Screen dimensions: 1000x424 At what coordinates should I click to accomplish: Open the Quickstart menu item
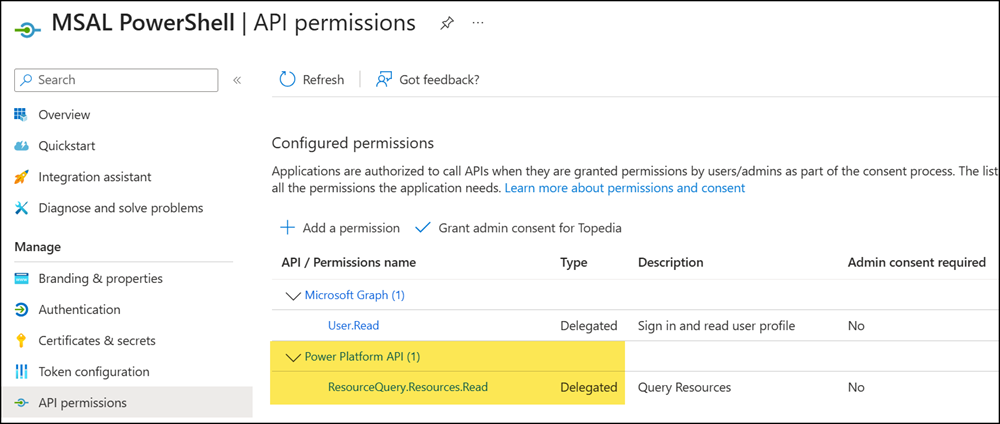(67, 146)
